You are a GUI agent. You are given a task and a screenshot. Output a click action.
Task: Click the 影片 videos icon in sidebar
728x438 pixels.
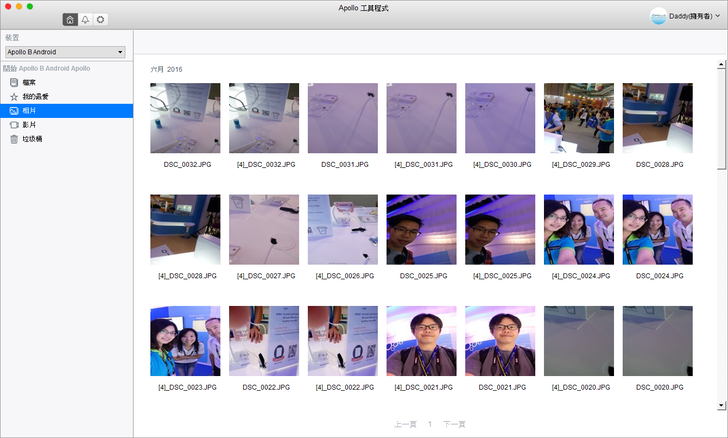[13, 125]
